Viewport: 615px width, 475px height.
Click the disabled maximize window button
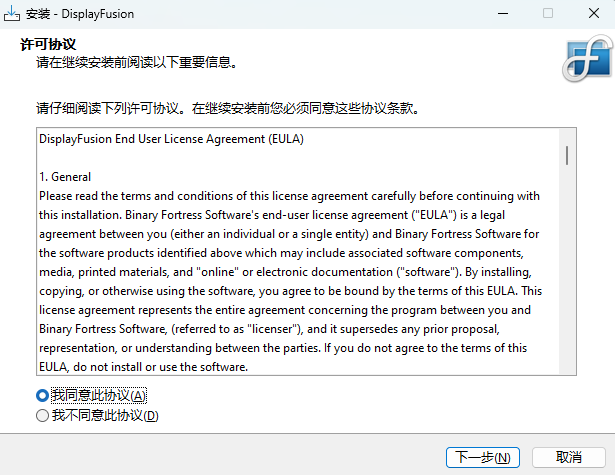point(548,14)
